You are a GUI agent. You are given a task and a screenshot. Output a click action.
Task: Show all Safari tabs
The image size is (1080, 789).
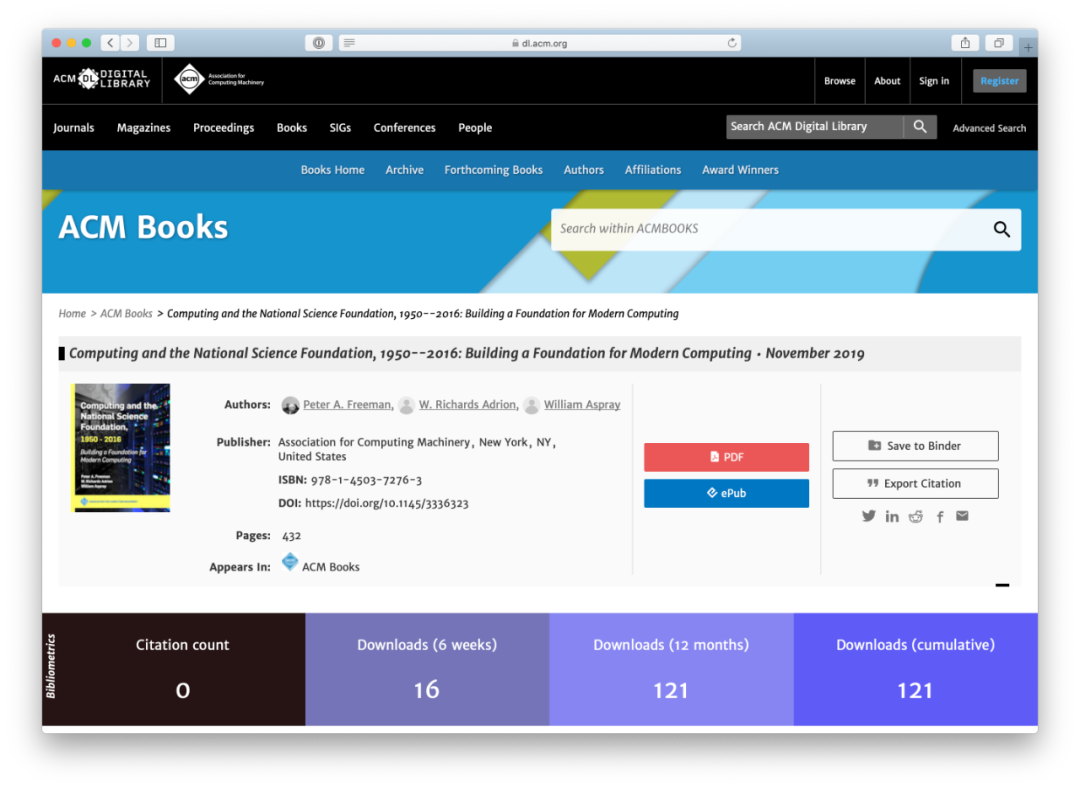(998, 43)
